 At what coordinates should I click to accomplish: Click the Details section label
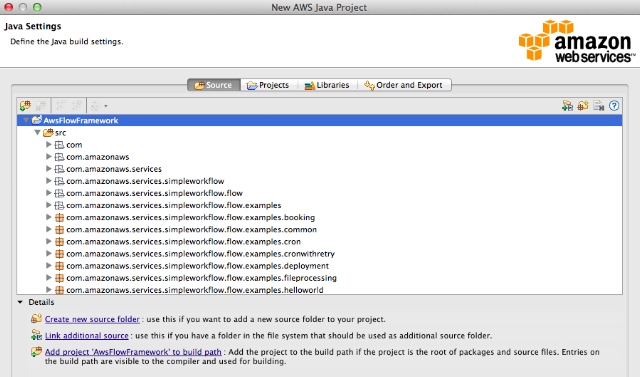pos(41,302)
